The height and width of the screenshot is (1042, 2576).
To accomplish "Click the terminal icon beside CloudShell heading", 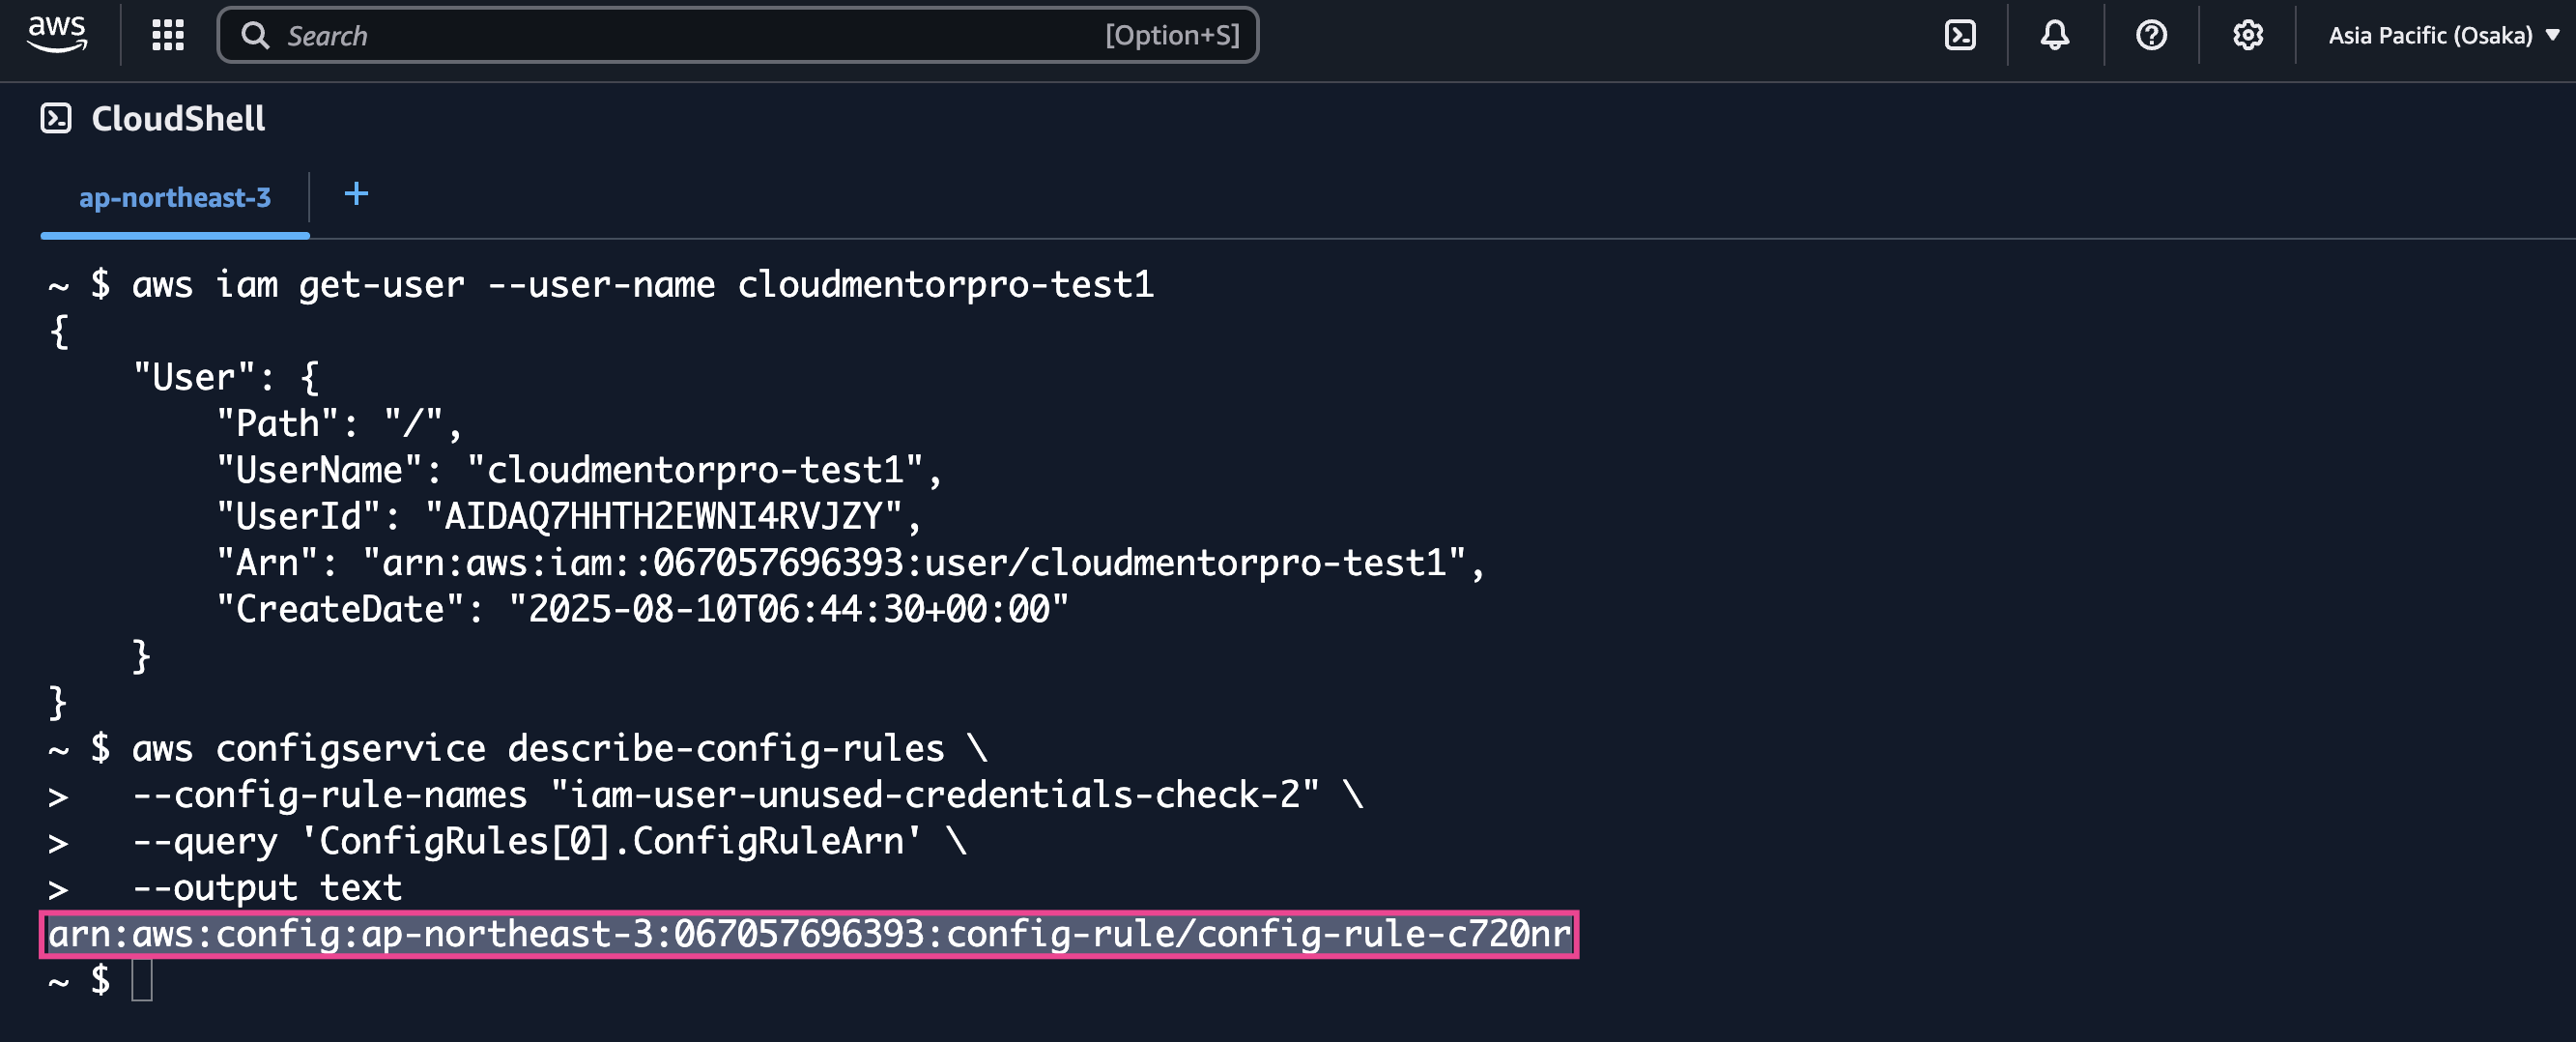I will [56, 118].
